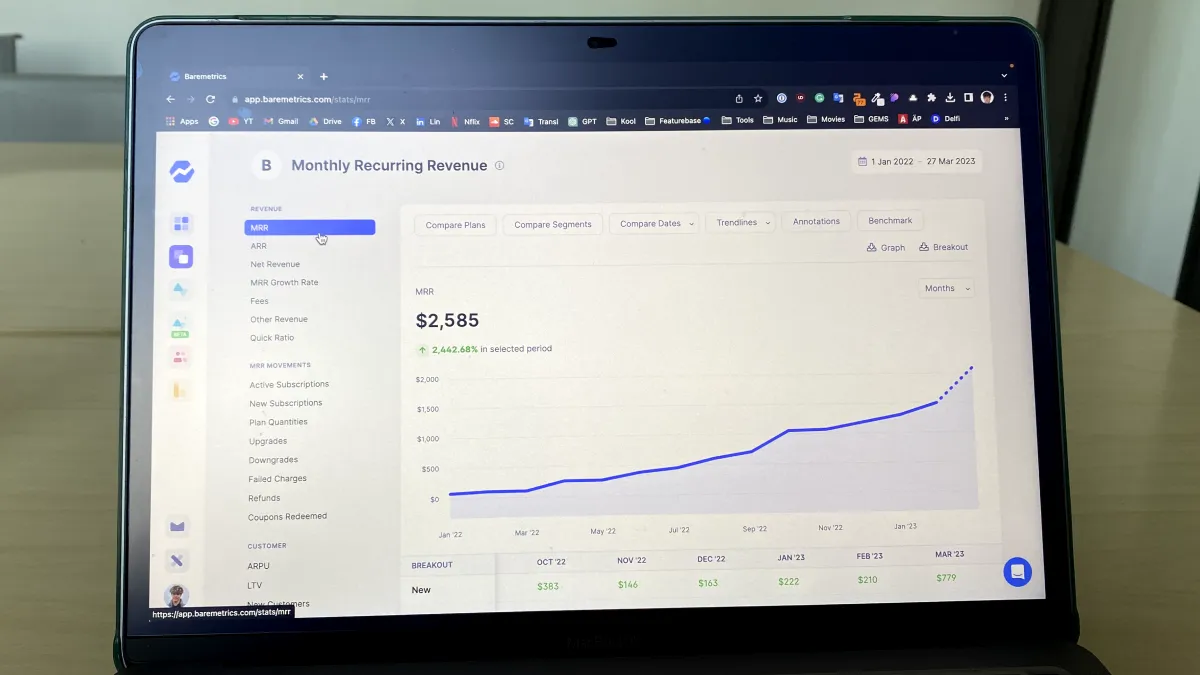
Task: Open the Months interval dropdown
Action: pyautogui.click(x=945, y=288)
